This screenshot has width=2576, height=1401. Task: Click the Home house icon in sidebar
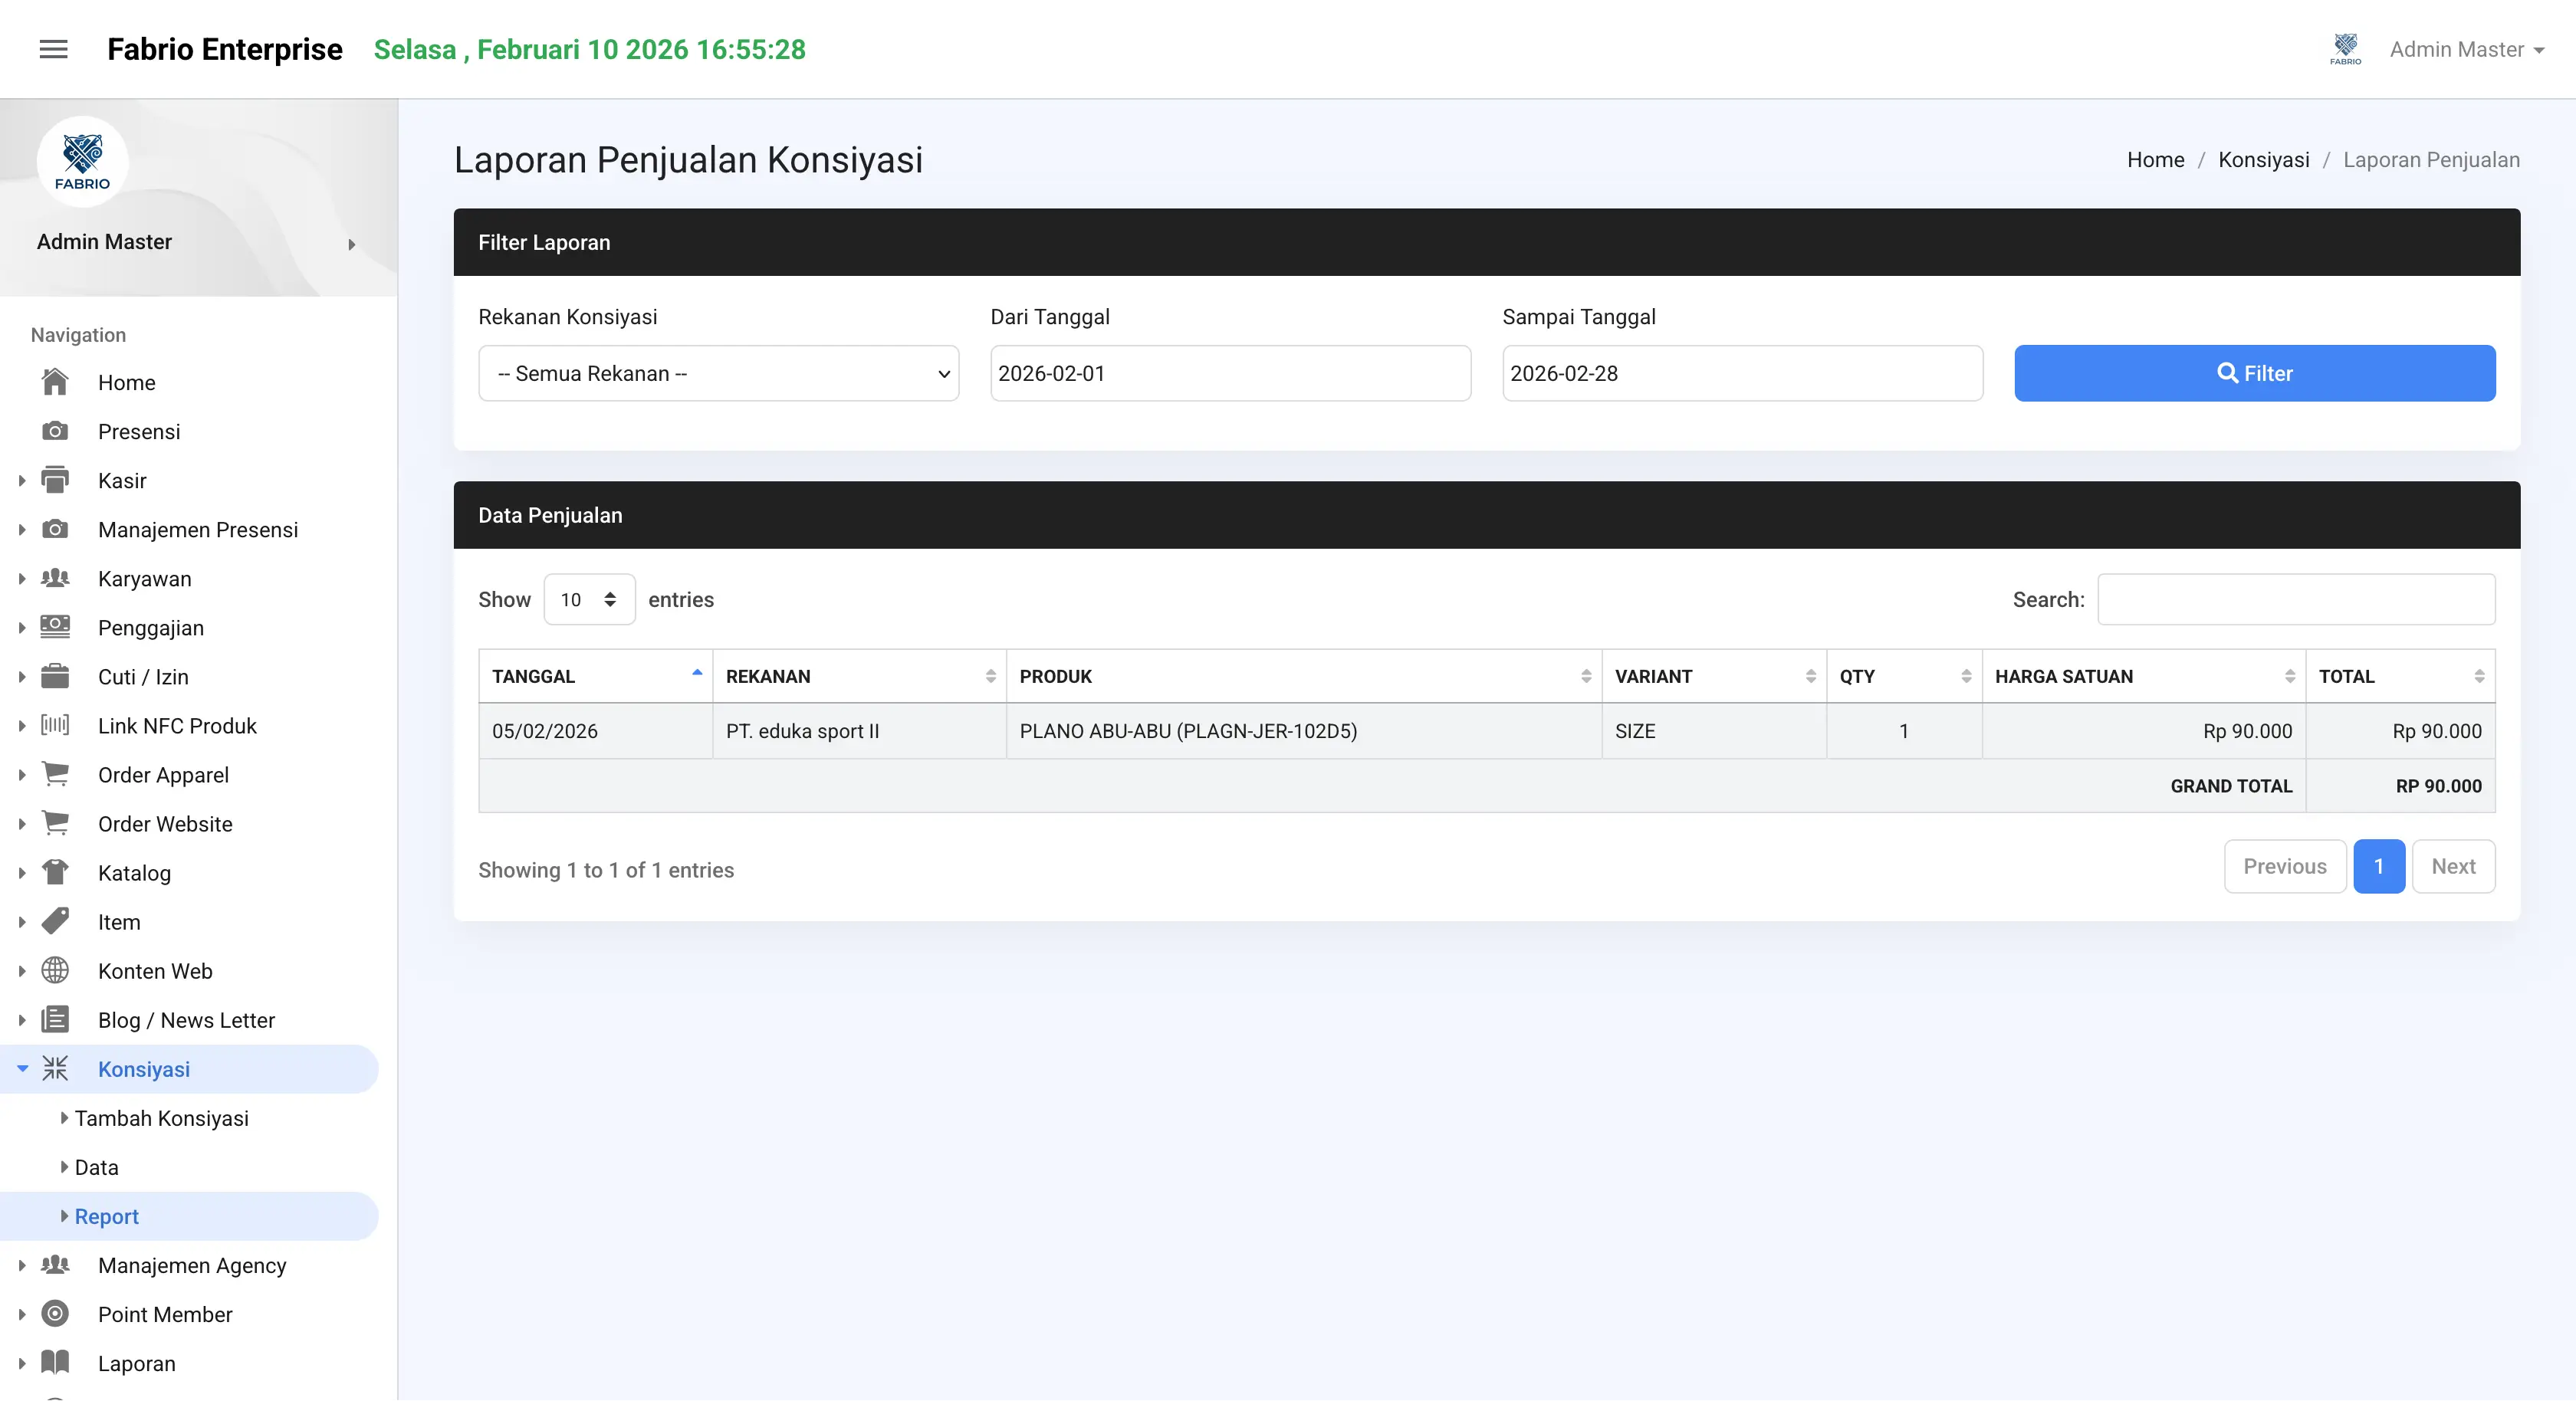pyautogui.click(x=55, y=382)
